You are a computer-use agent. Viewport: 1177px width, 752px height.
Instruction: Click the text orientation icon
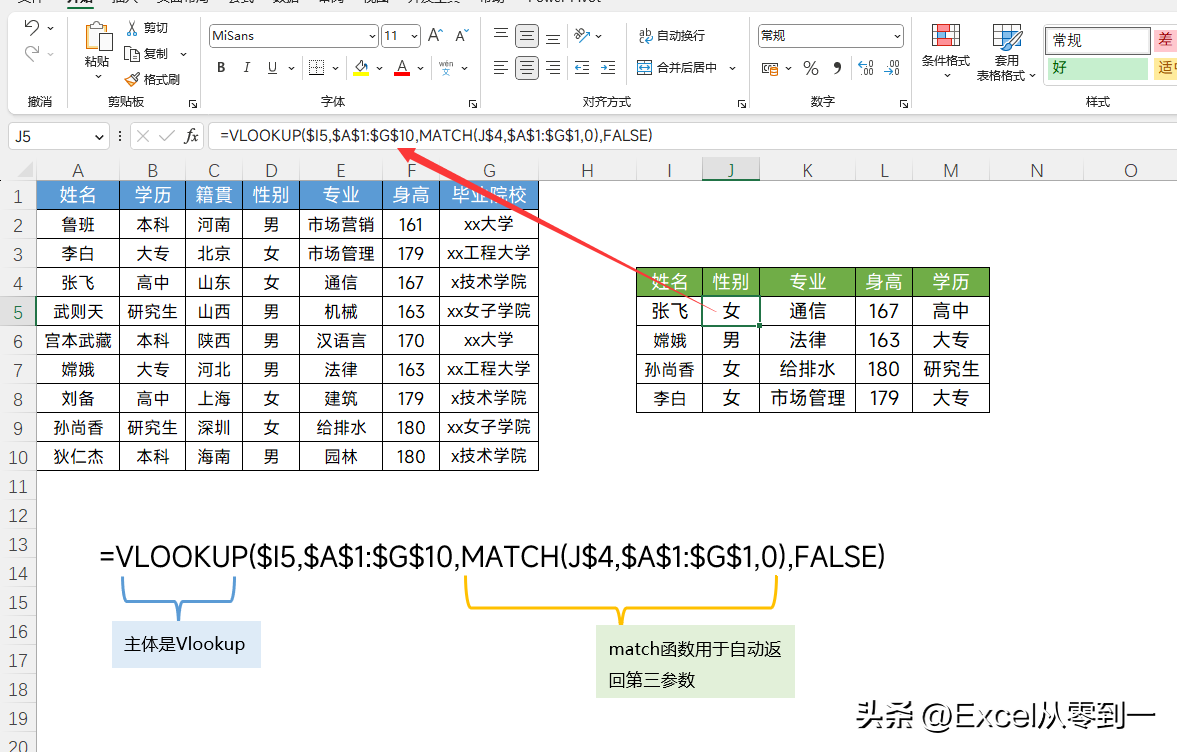tap(582, 35)
